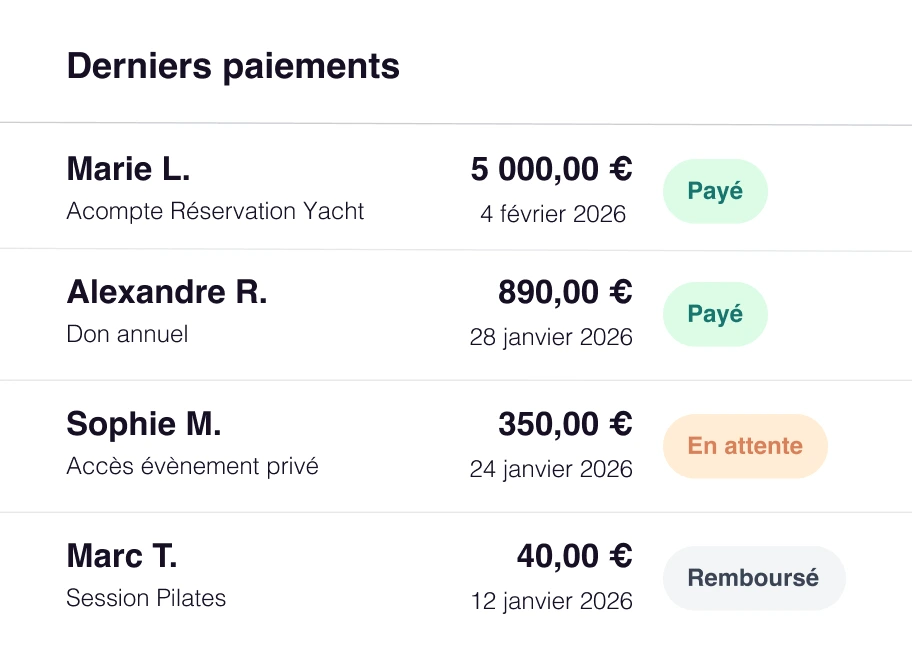Select the 5 000,00 € amount
The height and width of the screenshot is (669, 912).
point(551,169)
